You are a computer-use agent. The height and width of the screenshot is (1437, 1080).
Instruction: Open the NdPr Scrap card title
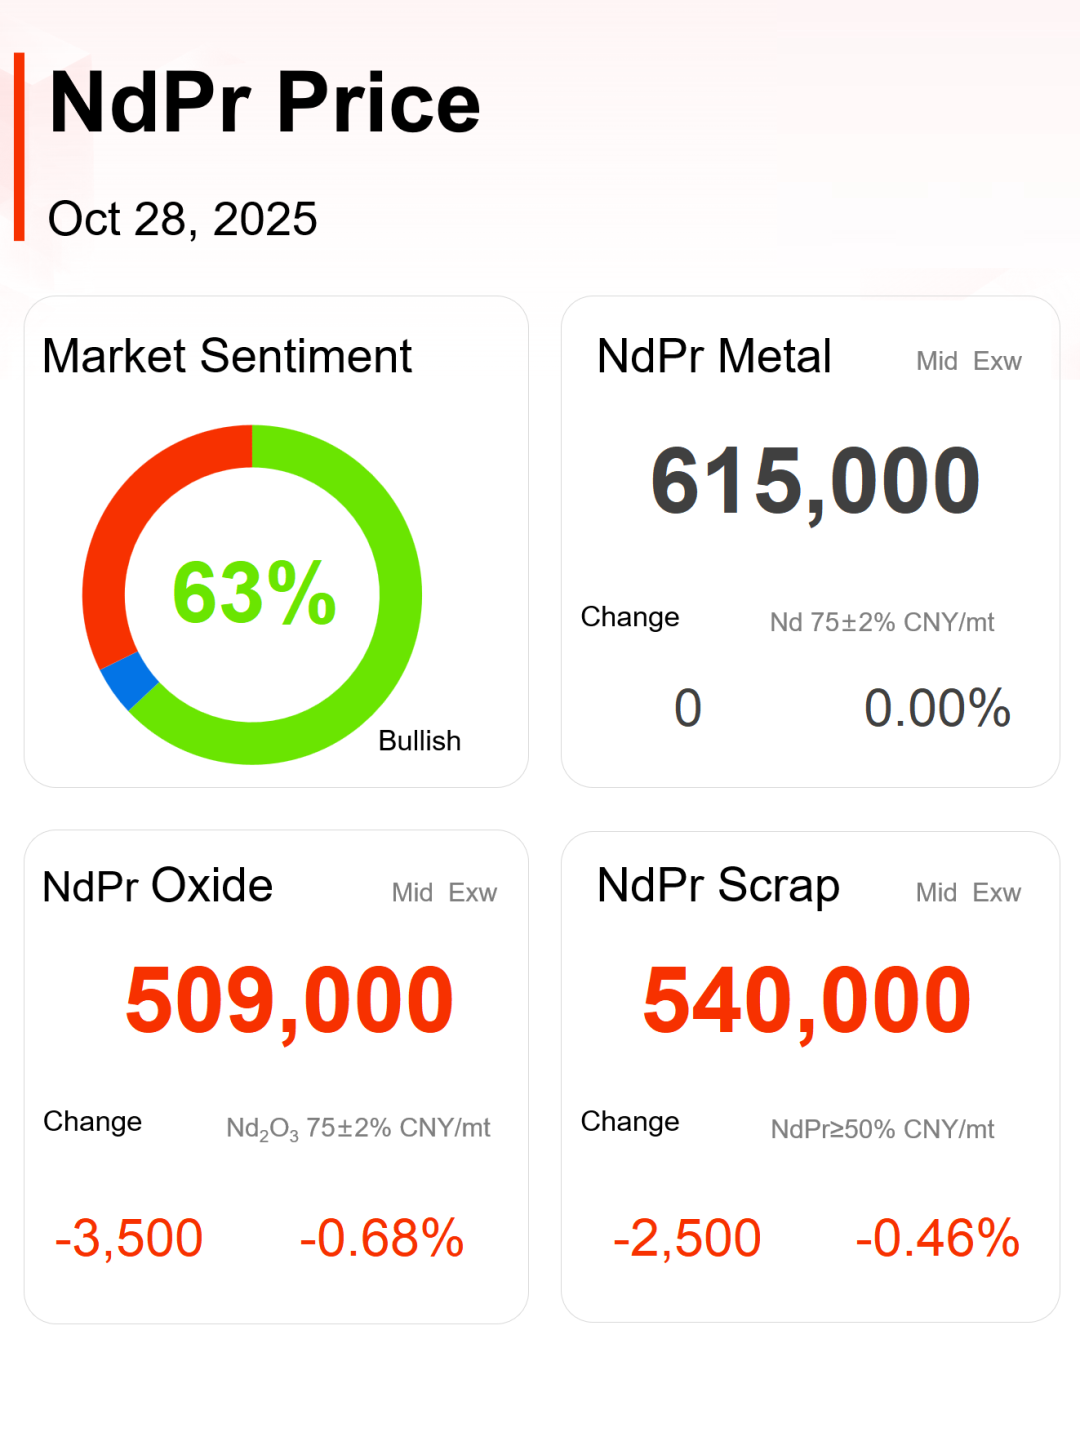tap(718, 886)
